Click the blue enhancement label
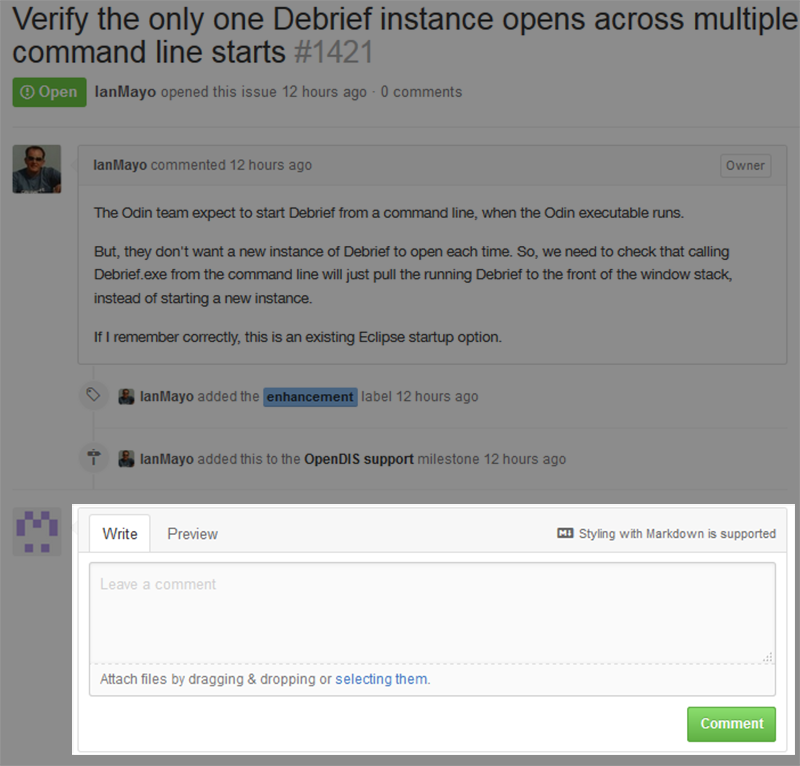This screenshot has height=766, width=800. pos(310,397)
